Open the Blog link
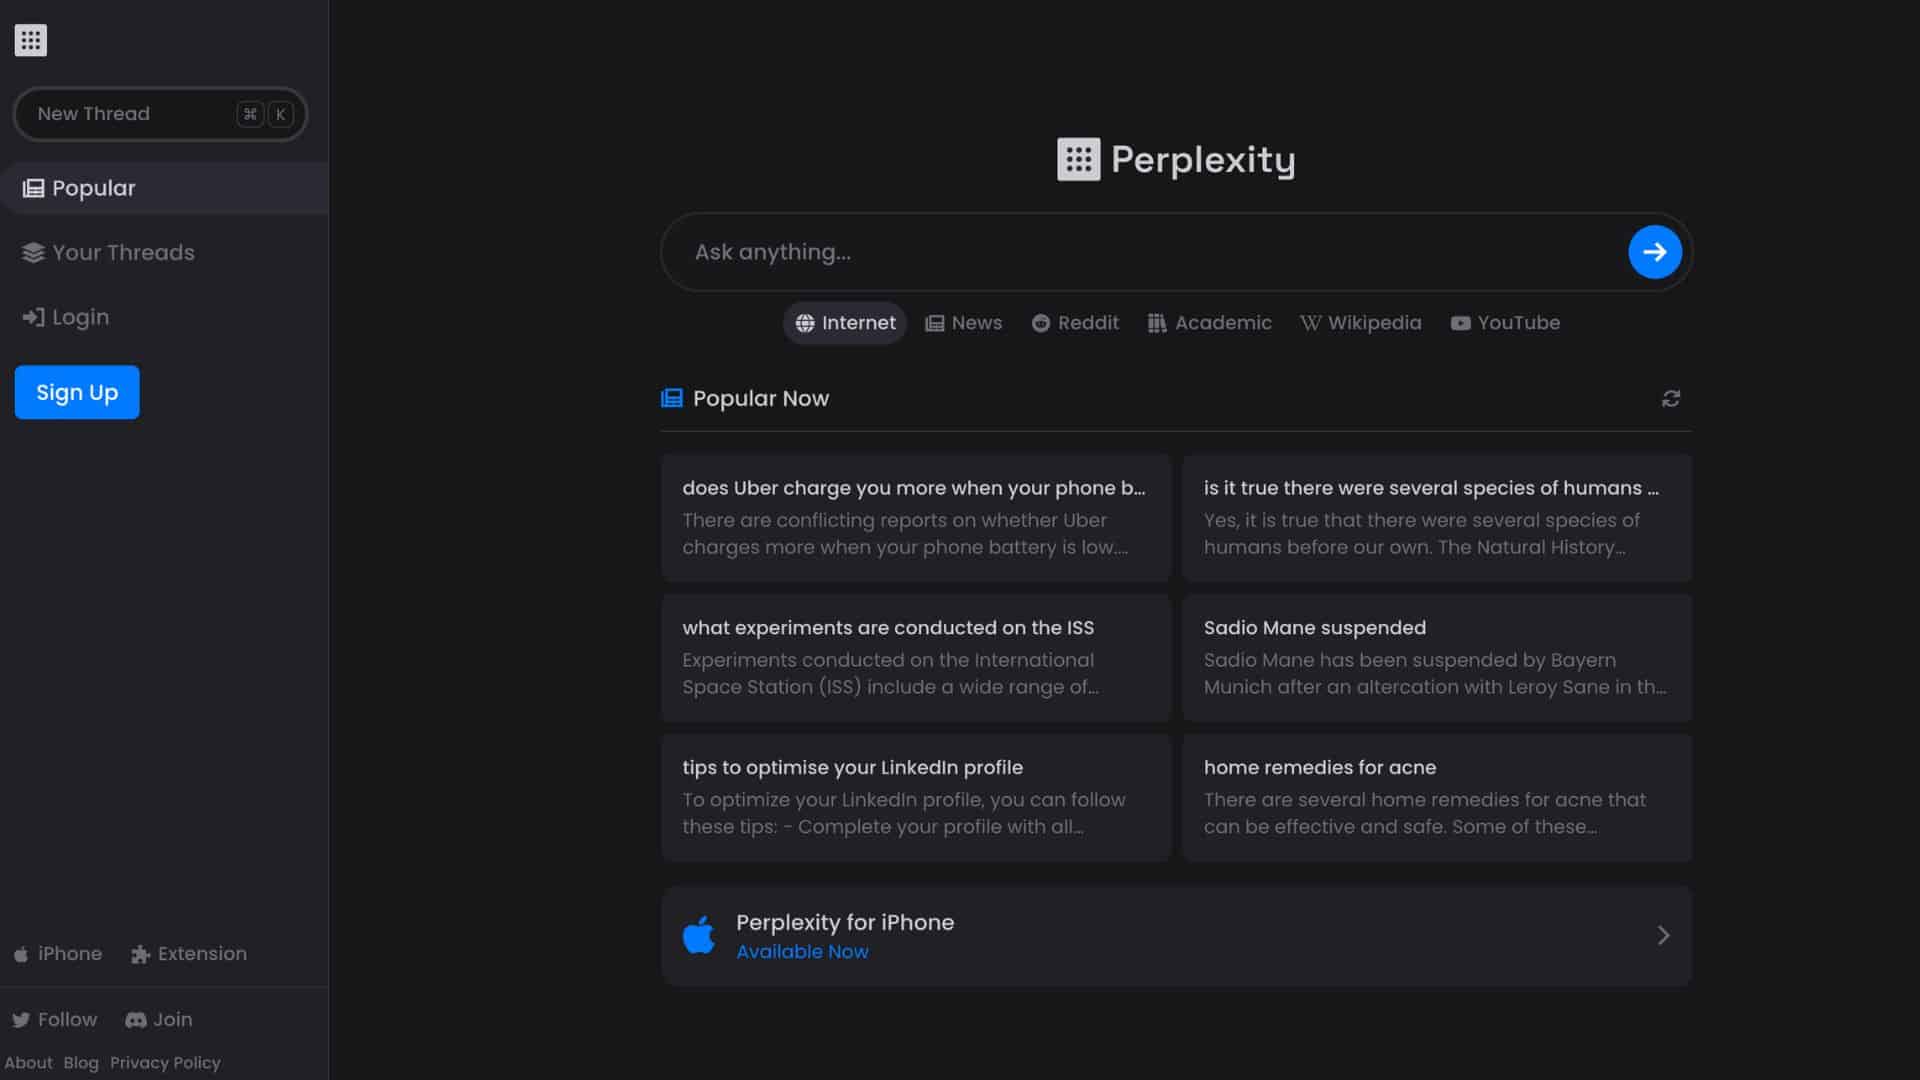1920x1080 pixels. tap(81, 1063)
